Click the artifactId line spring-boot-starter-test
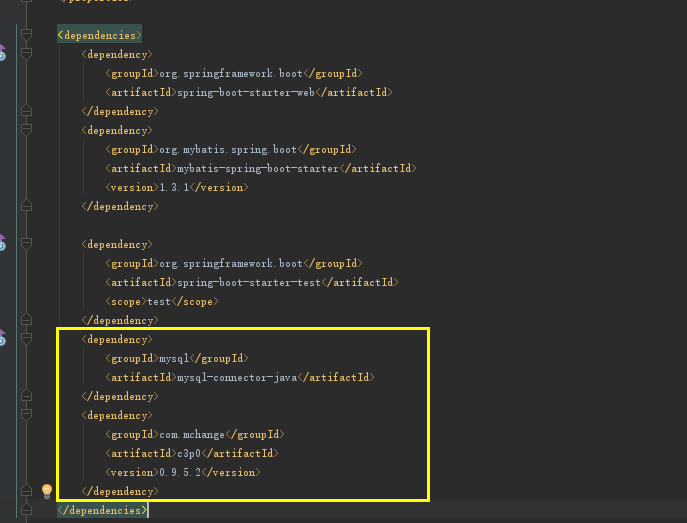This screenshot has width=687, height=523. [252, 283]
